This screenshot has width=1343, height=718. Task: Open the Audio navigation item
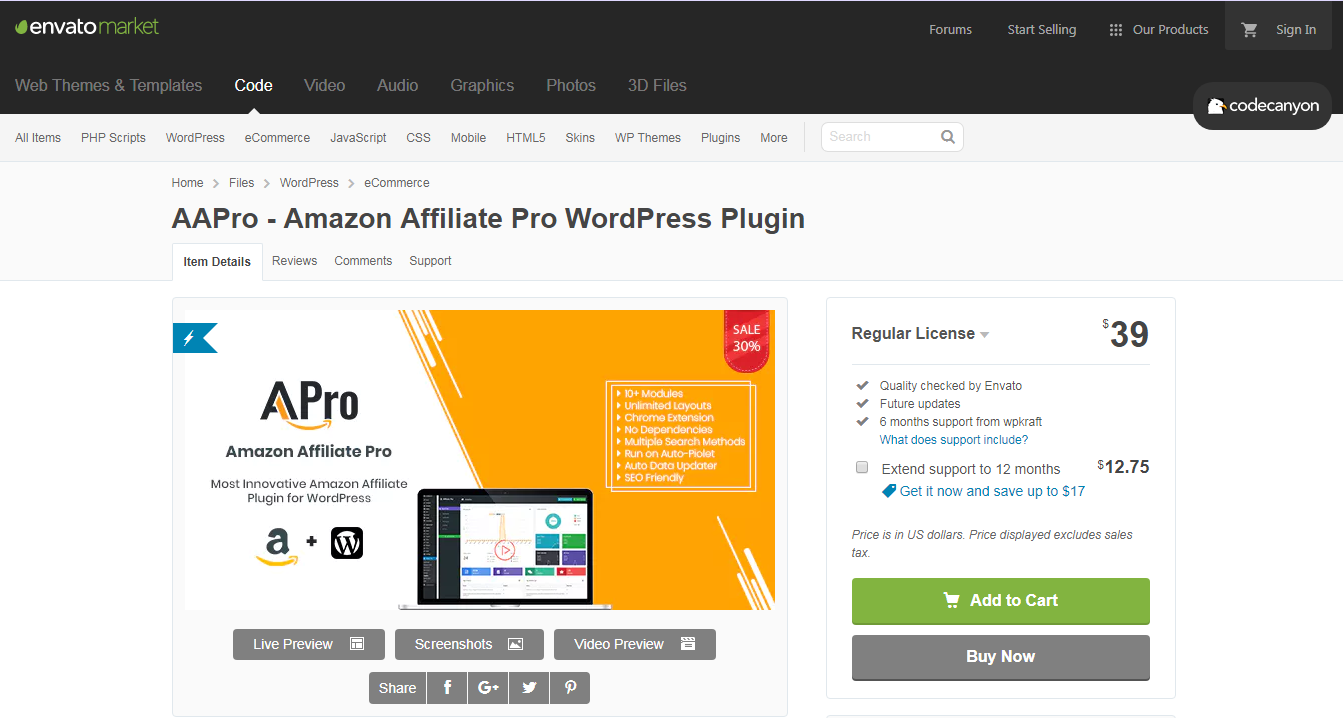click(x=397, y=86)
